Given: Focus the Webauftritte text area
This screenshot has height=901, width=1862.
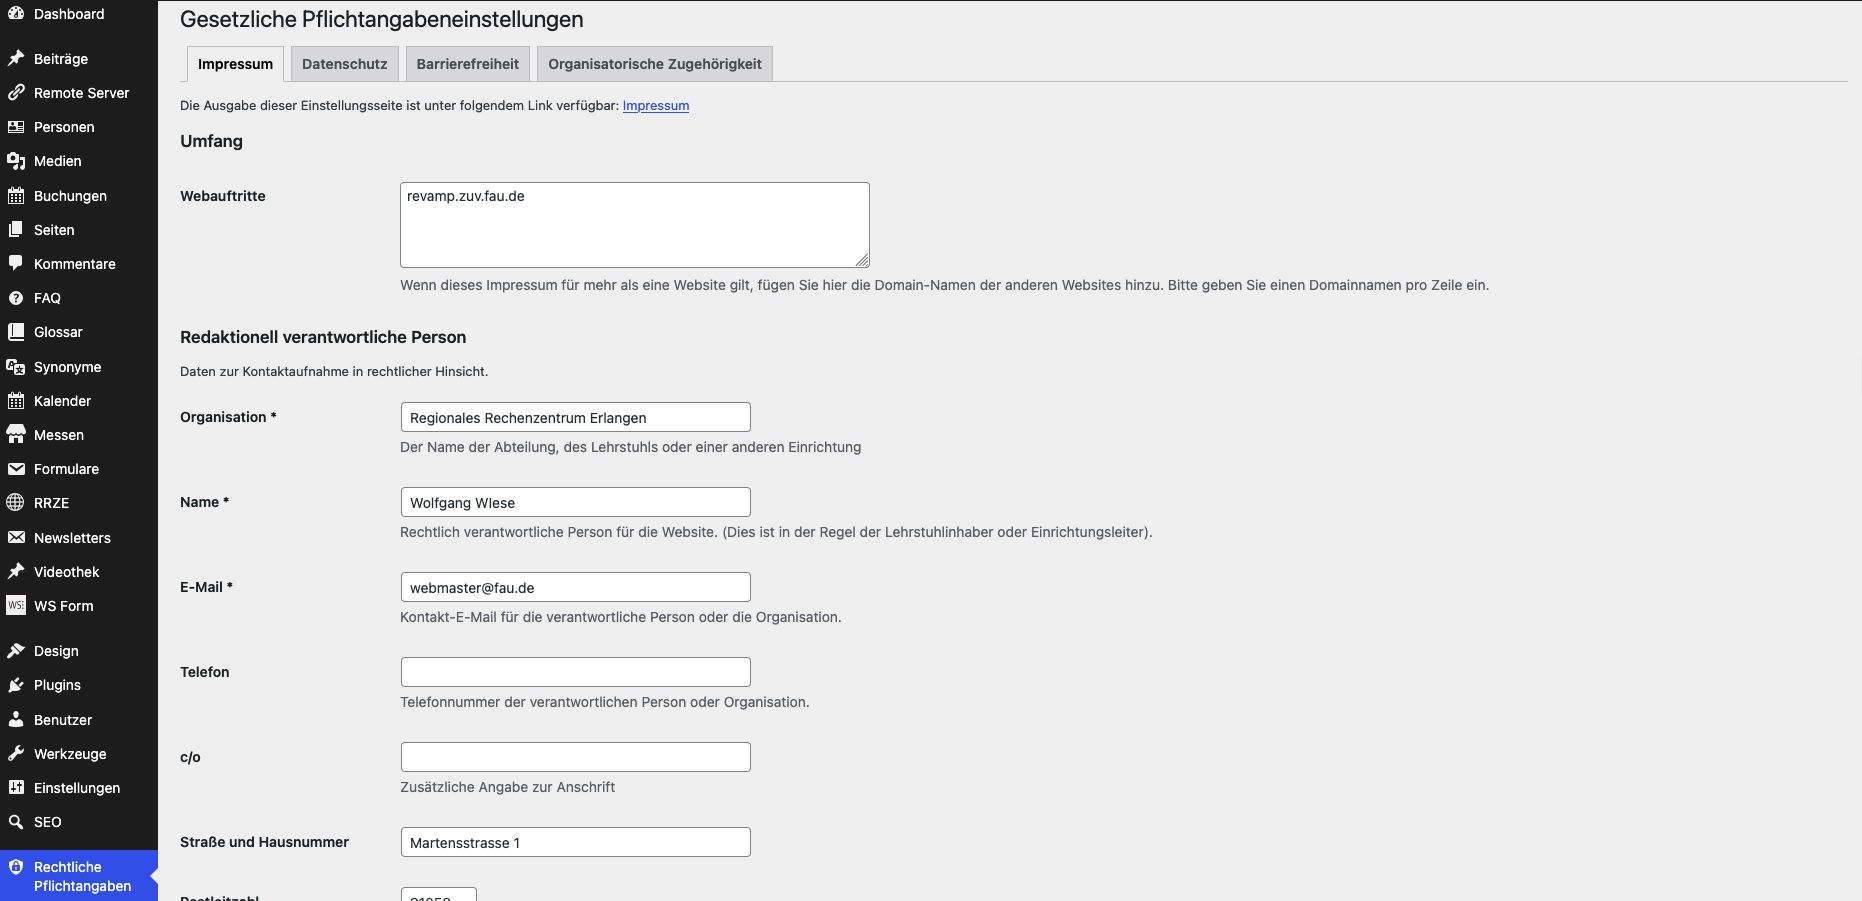Looking at the screenshot, I should click(x=634, y=225).
